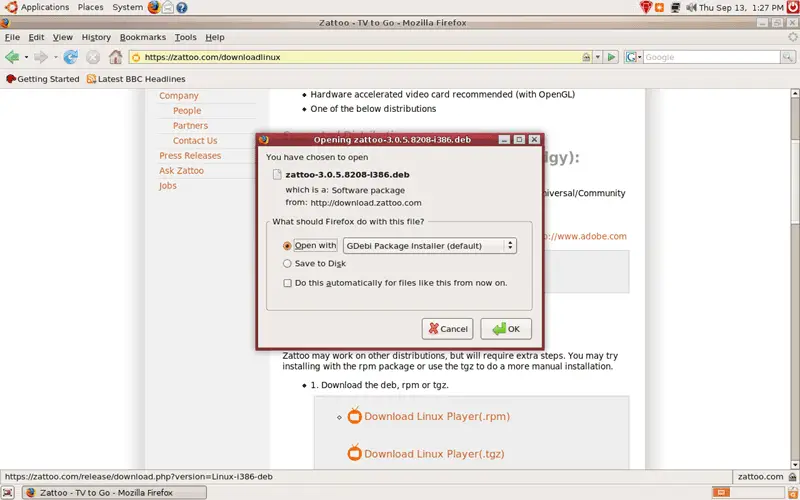Click the network monitor tray icon
The image size is (800, 500).
pyautogui.click(x=676, y=7)
